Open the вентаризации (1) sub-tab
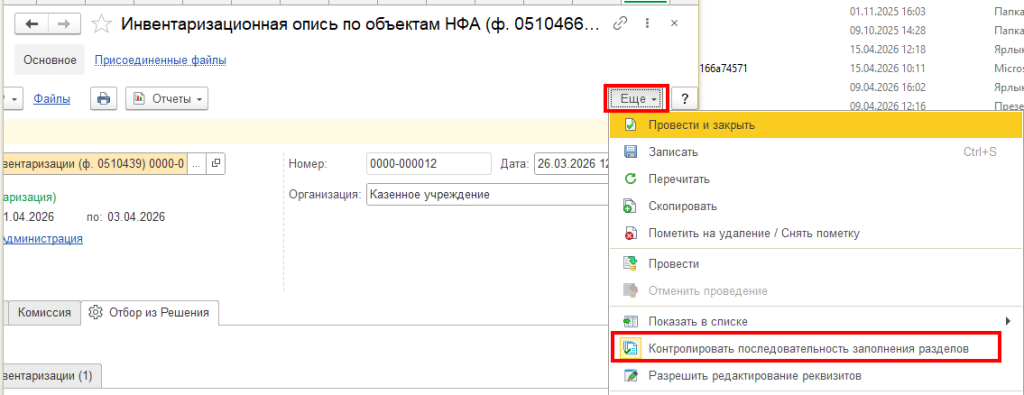Image resolution: width=1024 pixels, height=395 pixels. [x=51, y=376]
